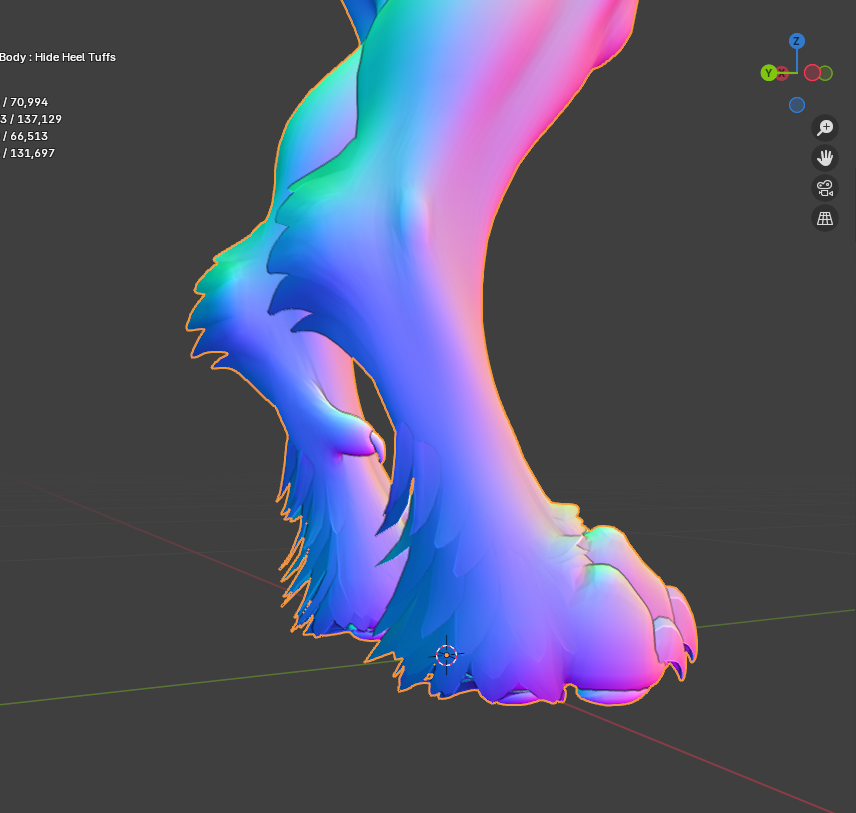Toggle the camera view button
856x813 pixels.
click(825, 188)
